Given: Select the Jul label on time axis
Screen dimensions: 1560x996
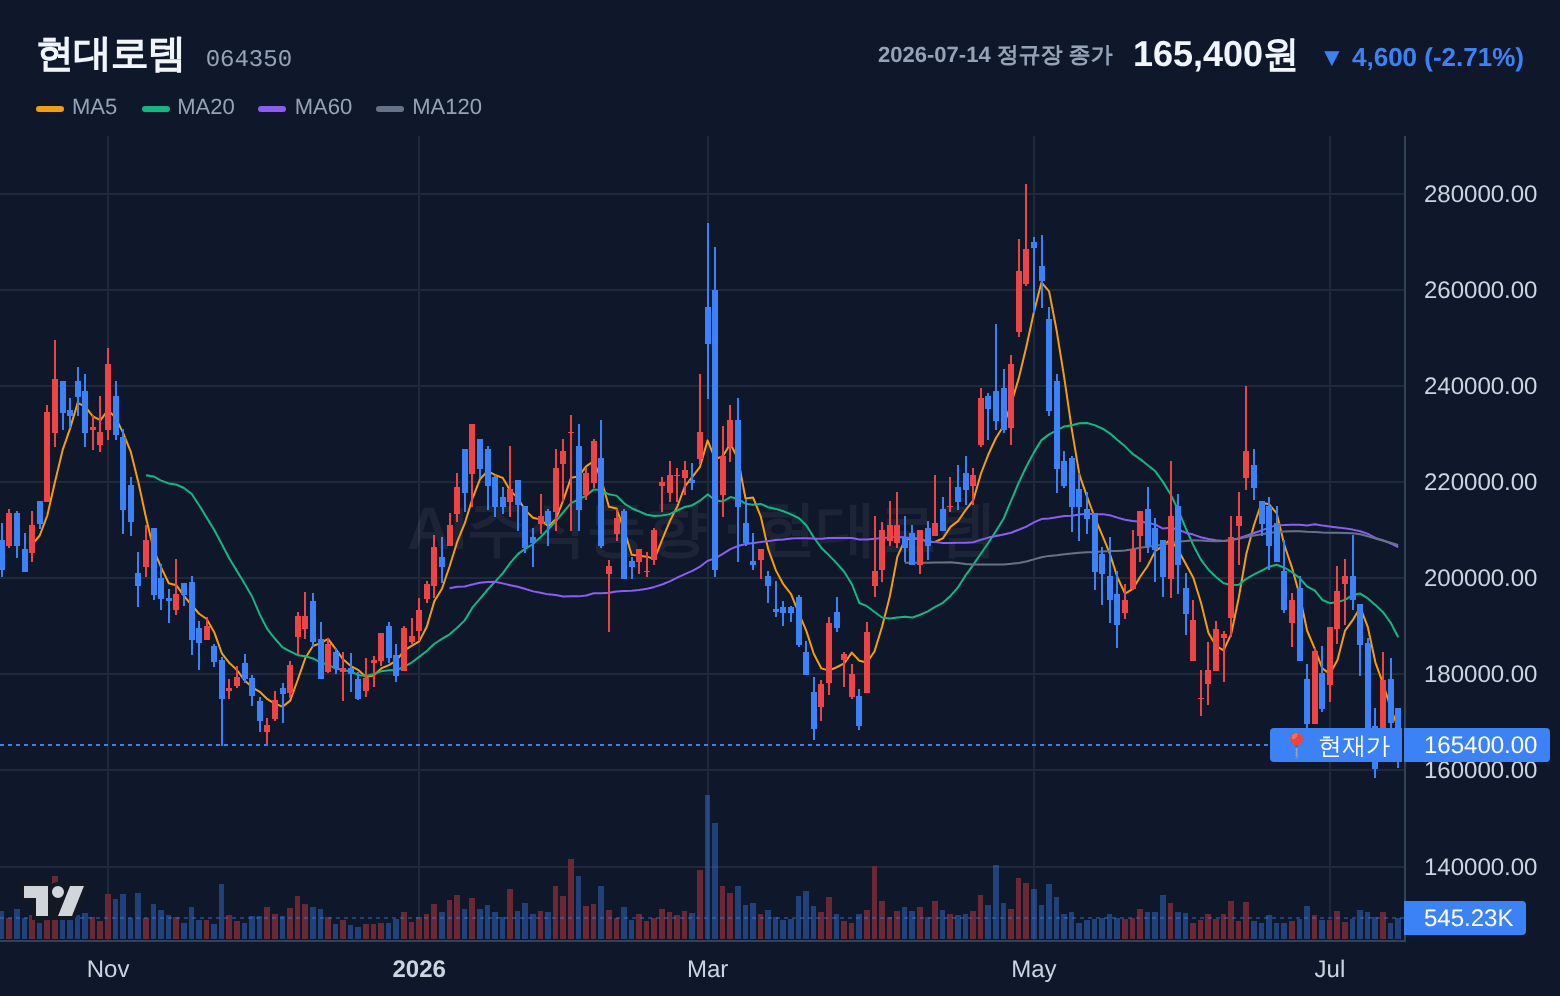Looking at the screenshot, I should (1330, 969).
